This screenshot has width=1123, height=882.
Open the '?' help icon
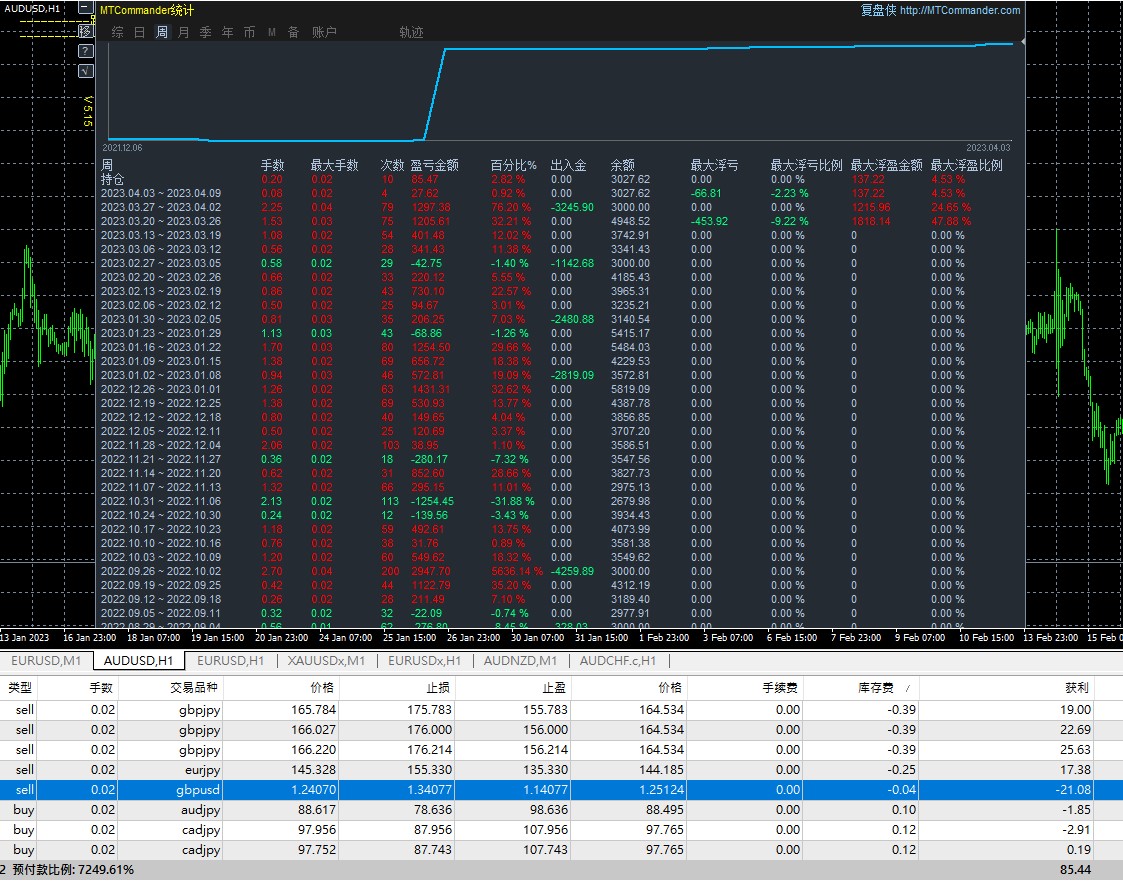(85, 51)
